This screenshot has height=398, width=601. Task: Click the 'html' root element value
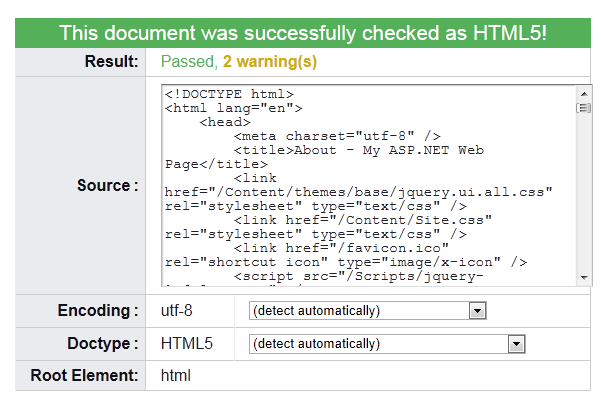click(176, 375)
